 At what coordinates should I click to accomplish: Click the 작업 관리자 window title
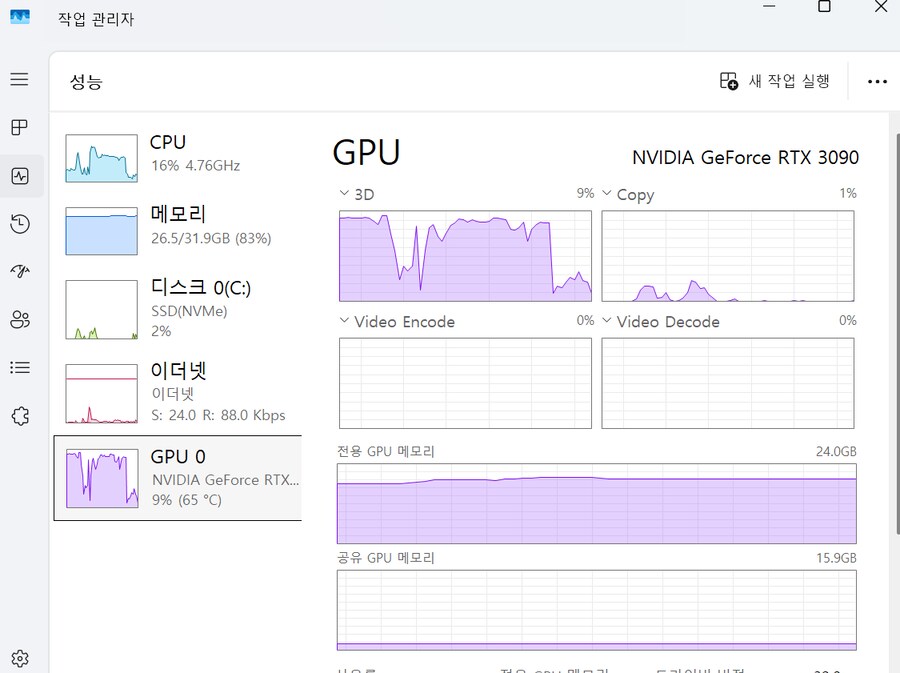[x=96, y=20]
